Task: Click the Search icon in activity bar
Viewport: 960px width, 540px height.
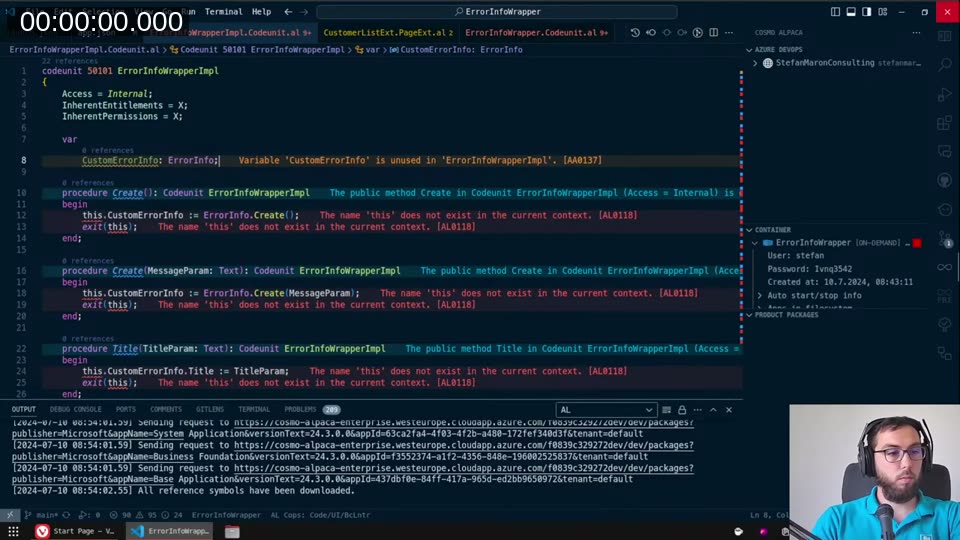Action: coord(944,64)
